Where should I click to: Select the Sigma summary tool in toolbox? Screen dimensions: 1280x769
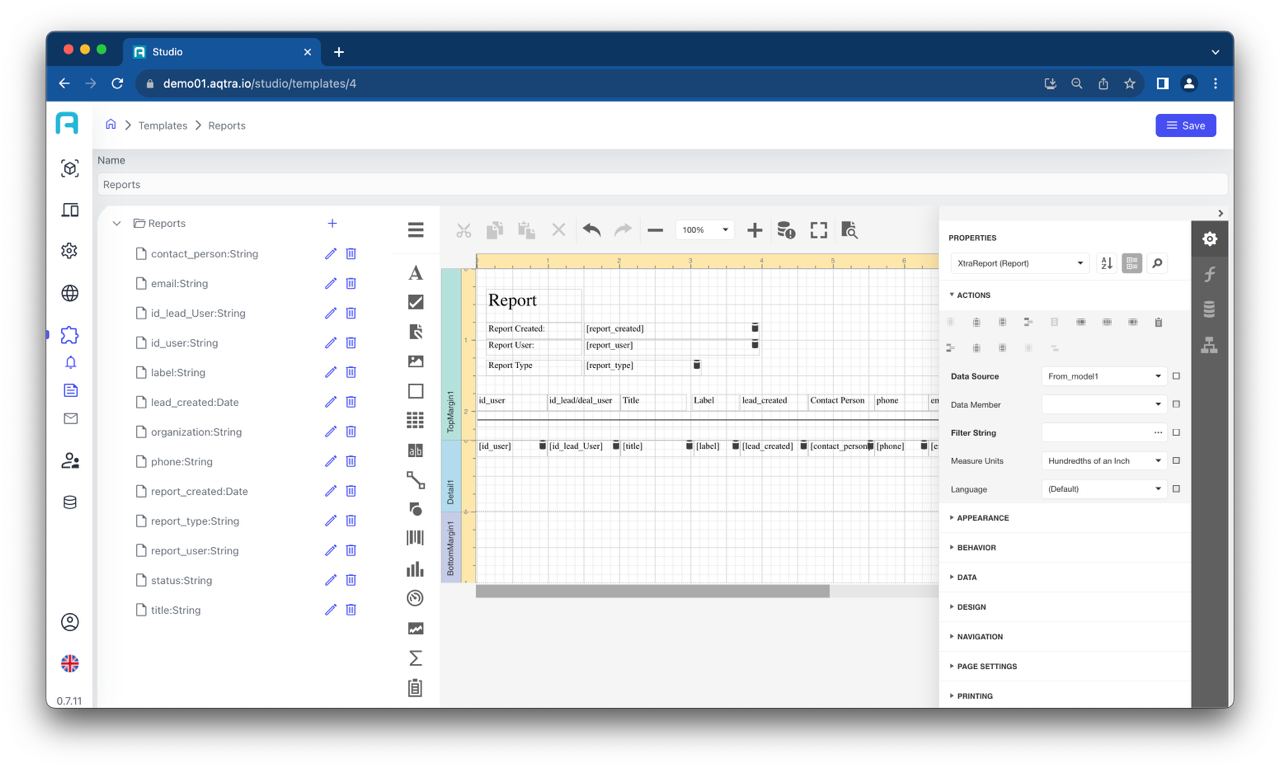tap(416, 658)
